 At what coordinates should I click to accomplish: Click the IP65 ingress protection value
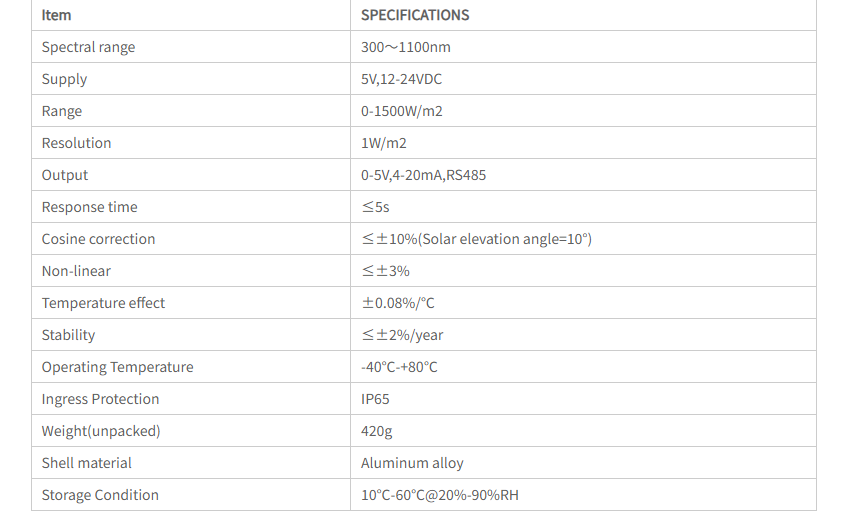coord(375,399)
